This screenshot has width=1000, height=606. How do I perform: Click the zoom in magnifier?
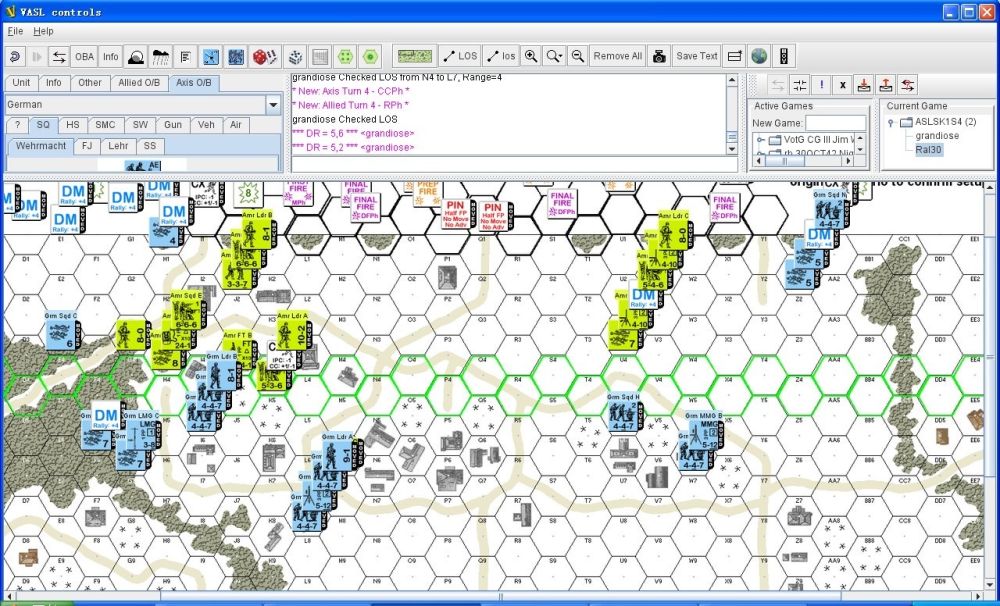pos(530,56)
